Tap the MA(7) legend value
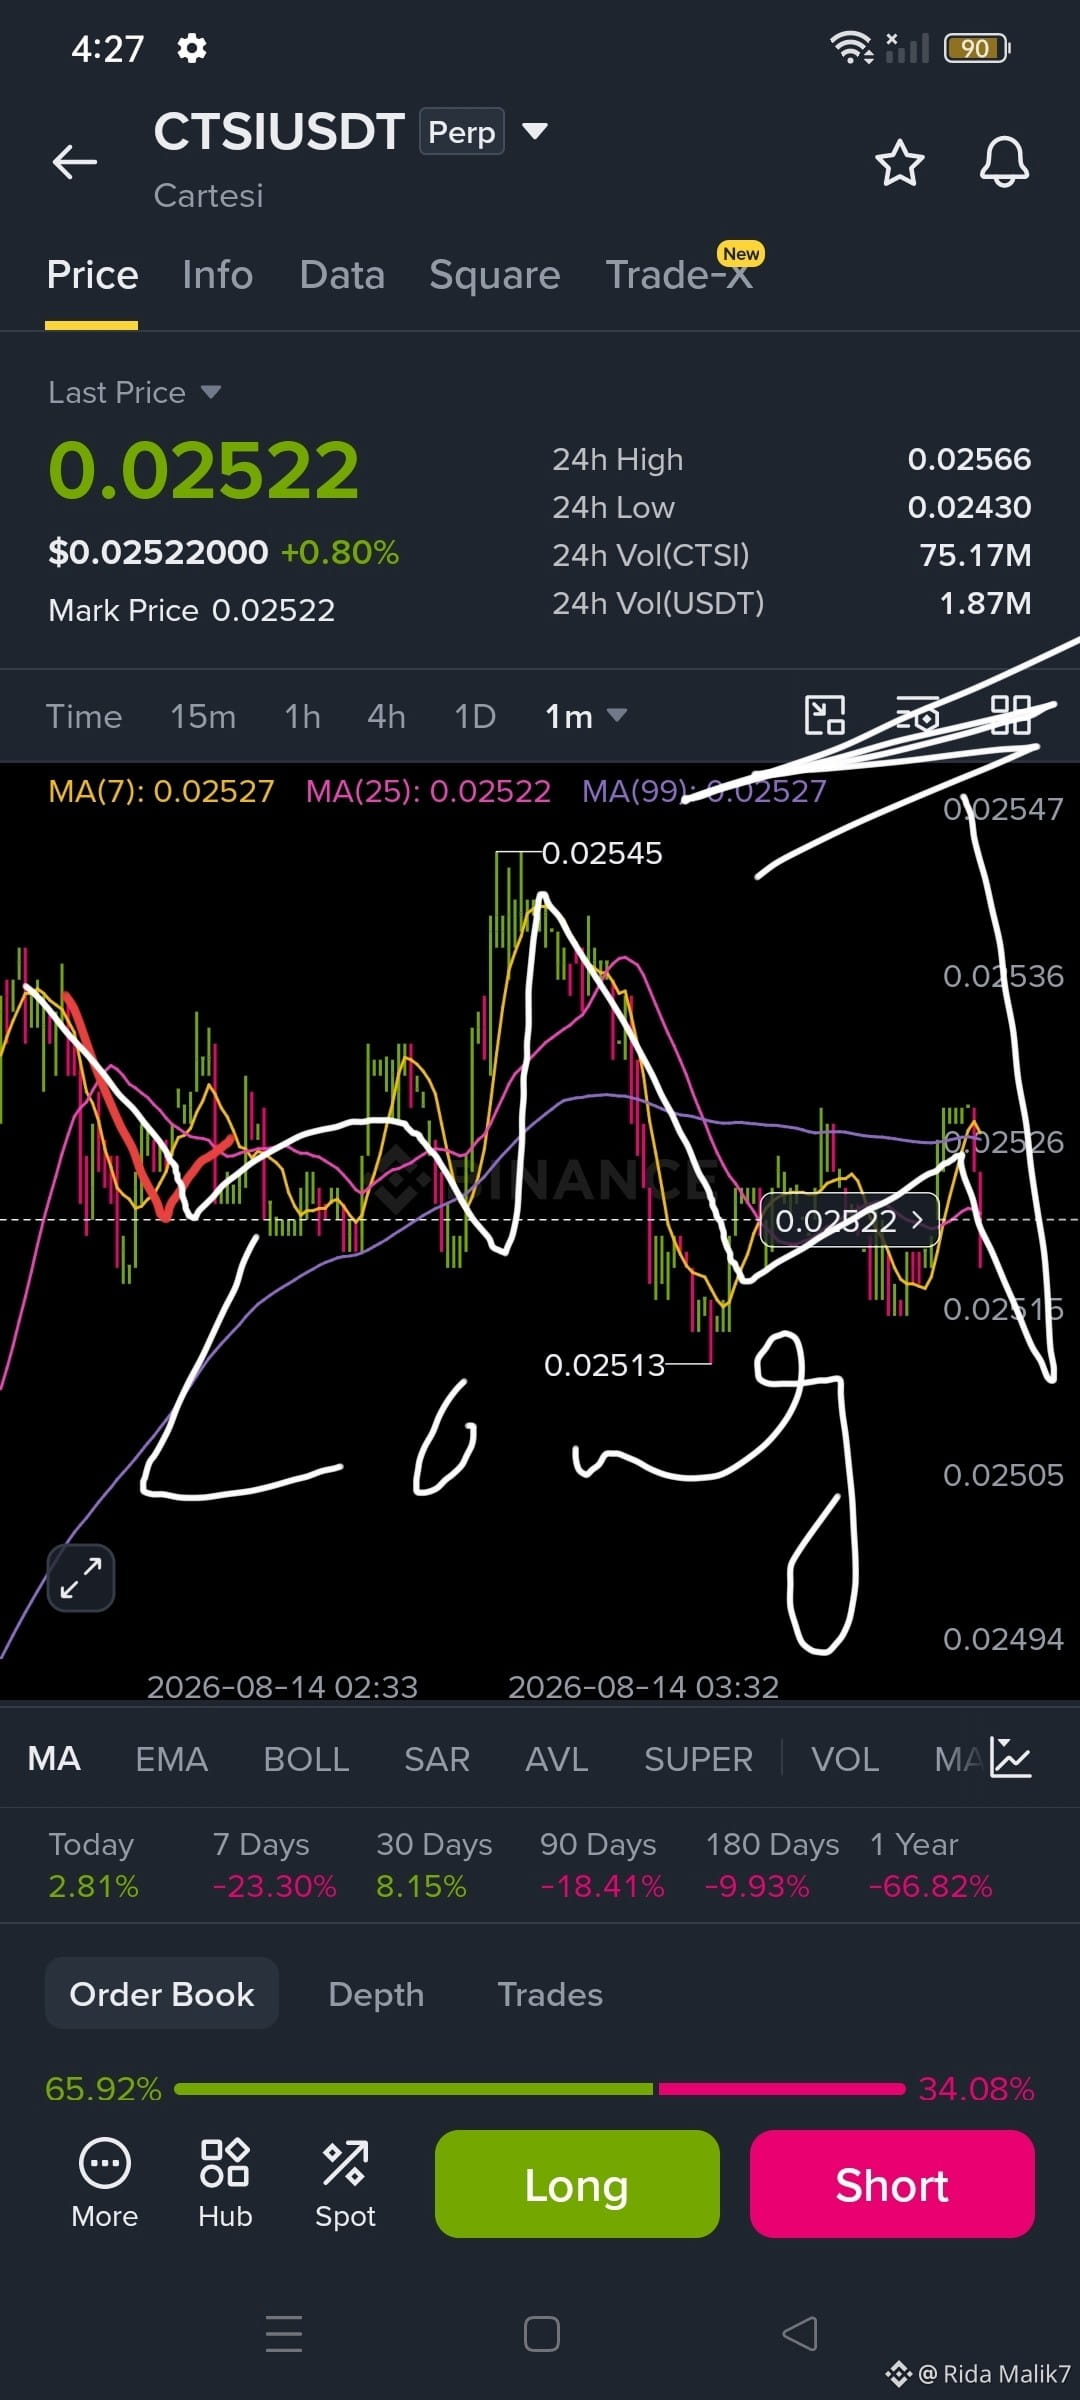The height and width of the screenshot is (2400, 1080). pos(161,791)
